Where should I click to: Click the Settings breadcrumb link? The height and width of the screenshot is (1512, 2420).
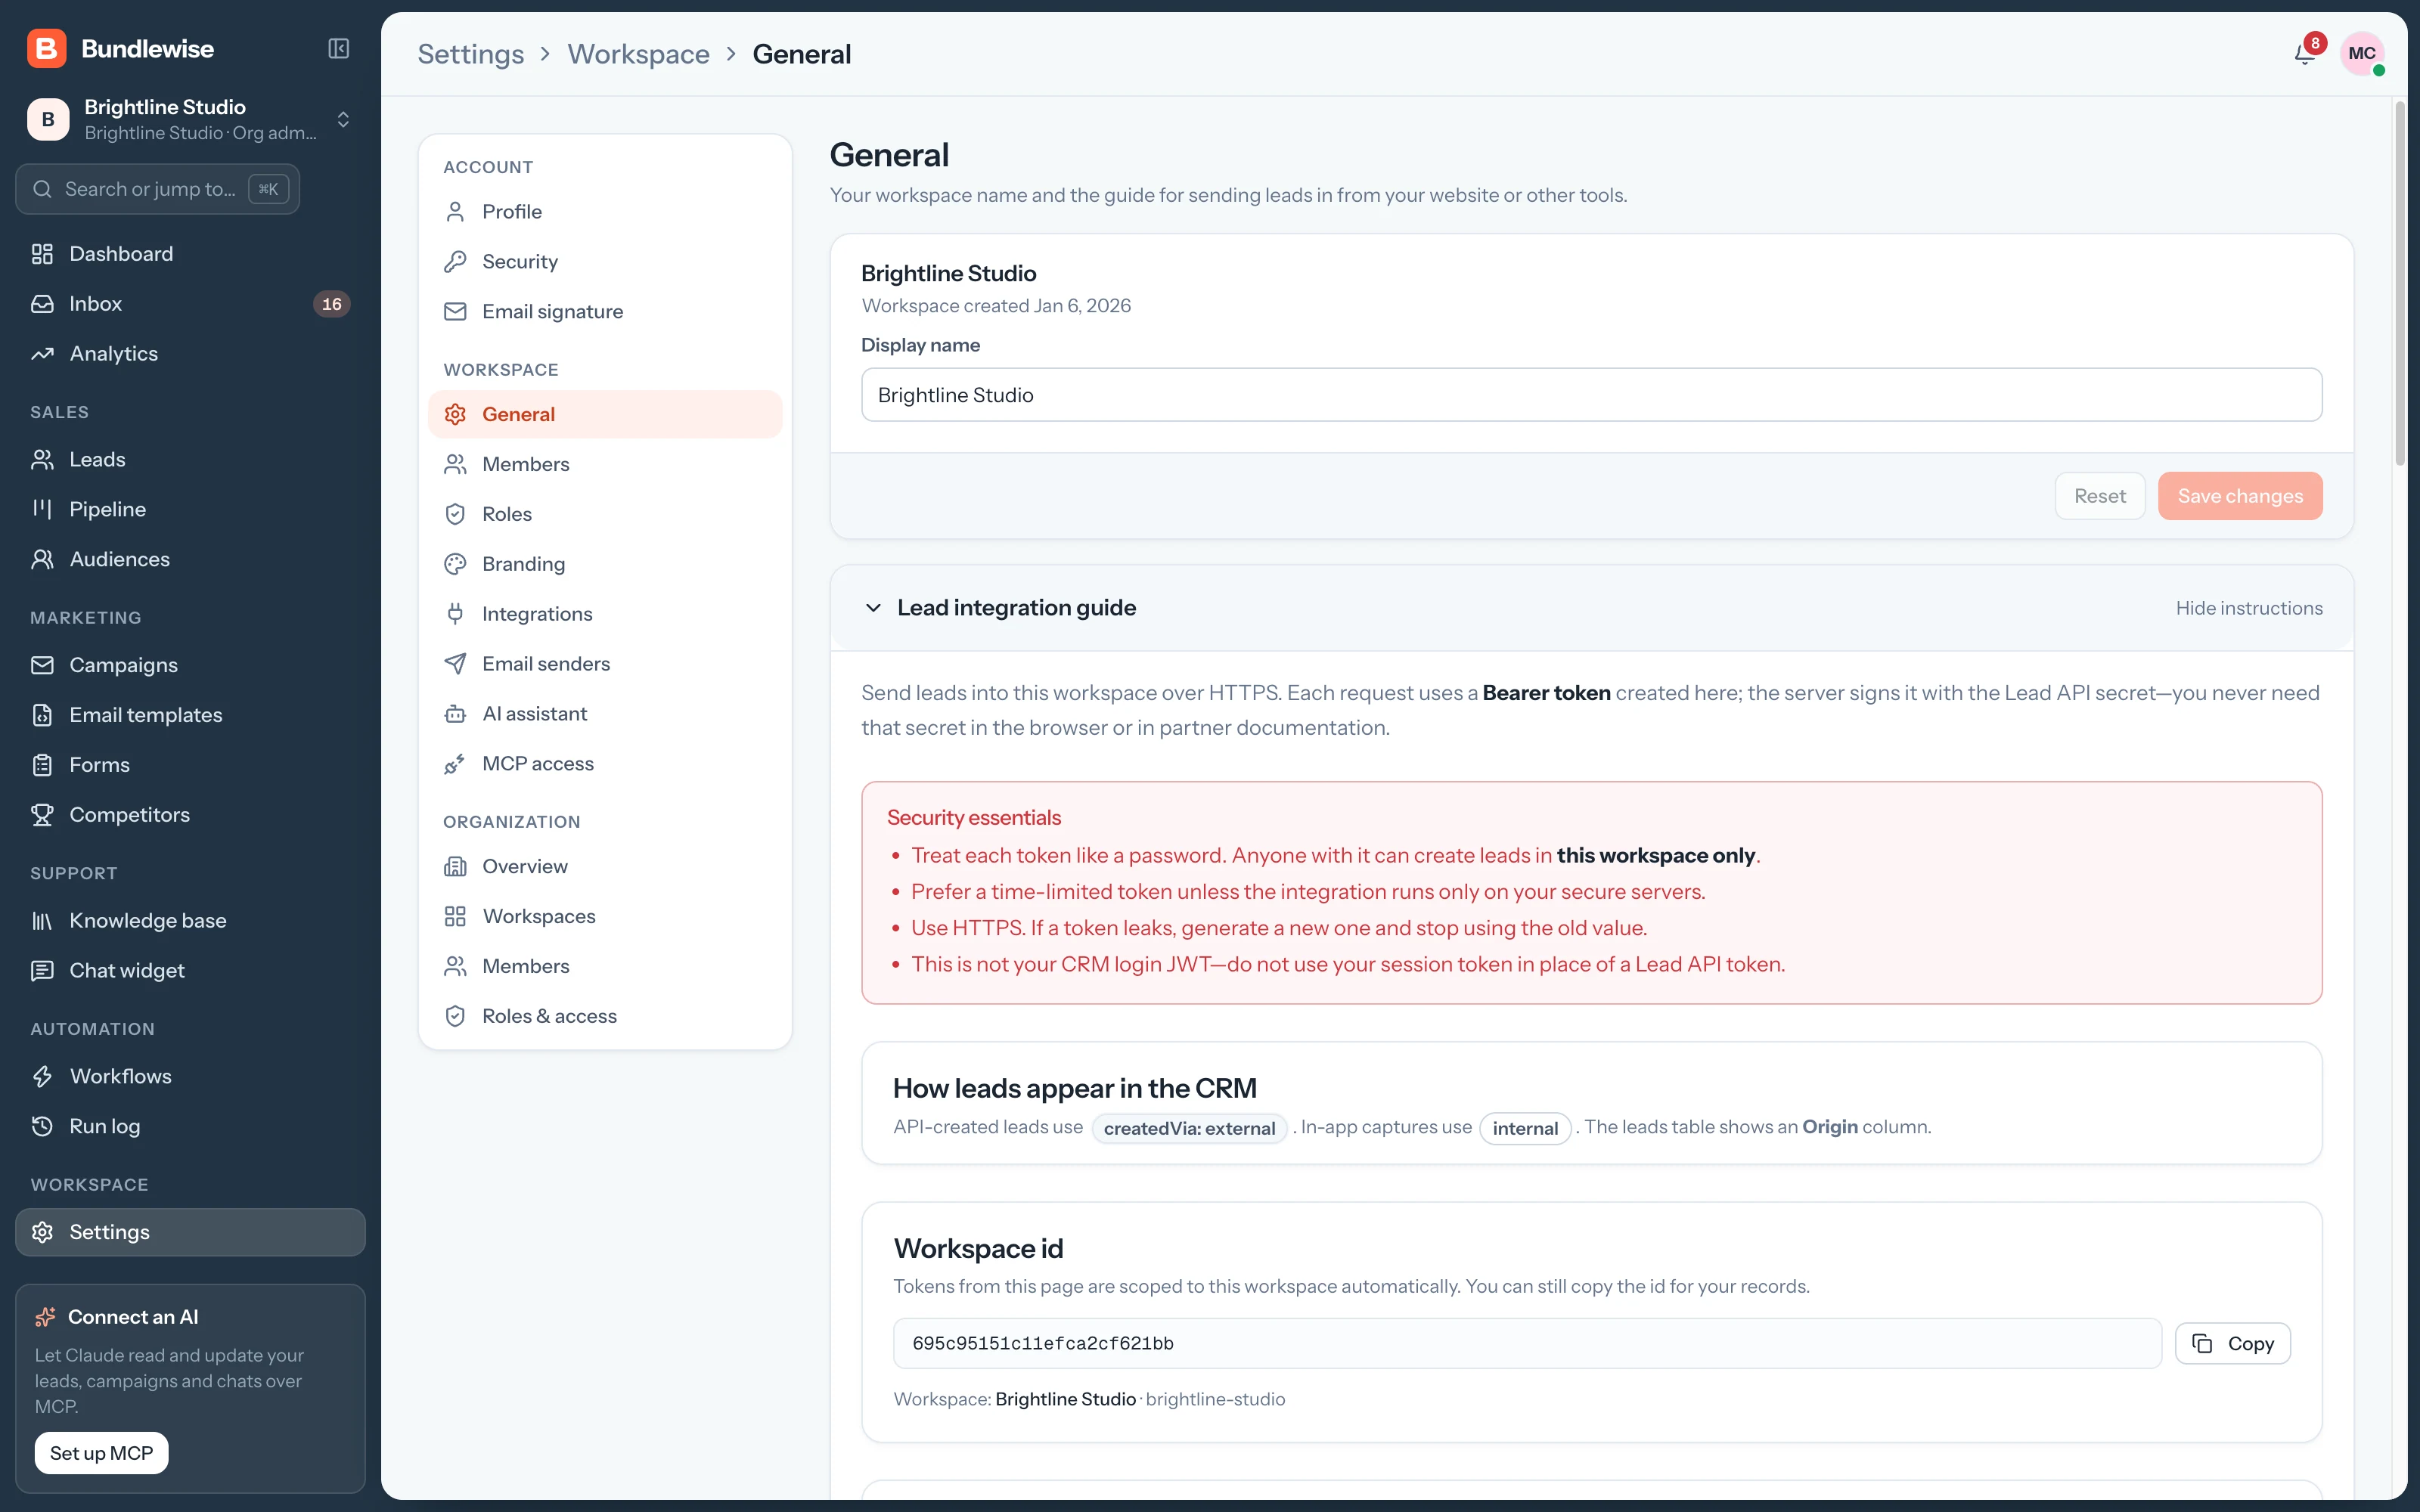[470, 54]
